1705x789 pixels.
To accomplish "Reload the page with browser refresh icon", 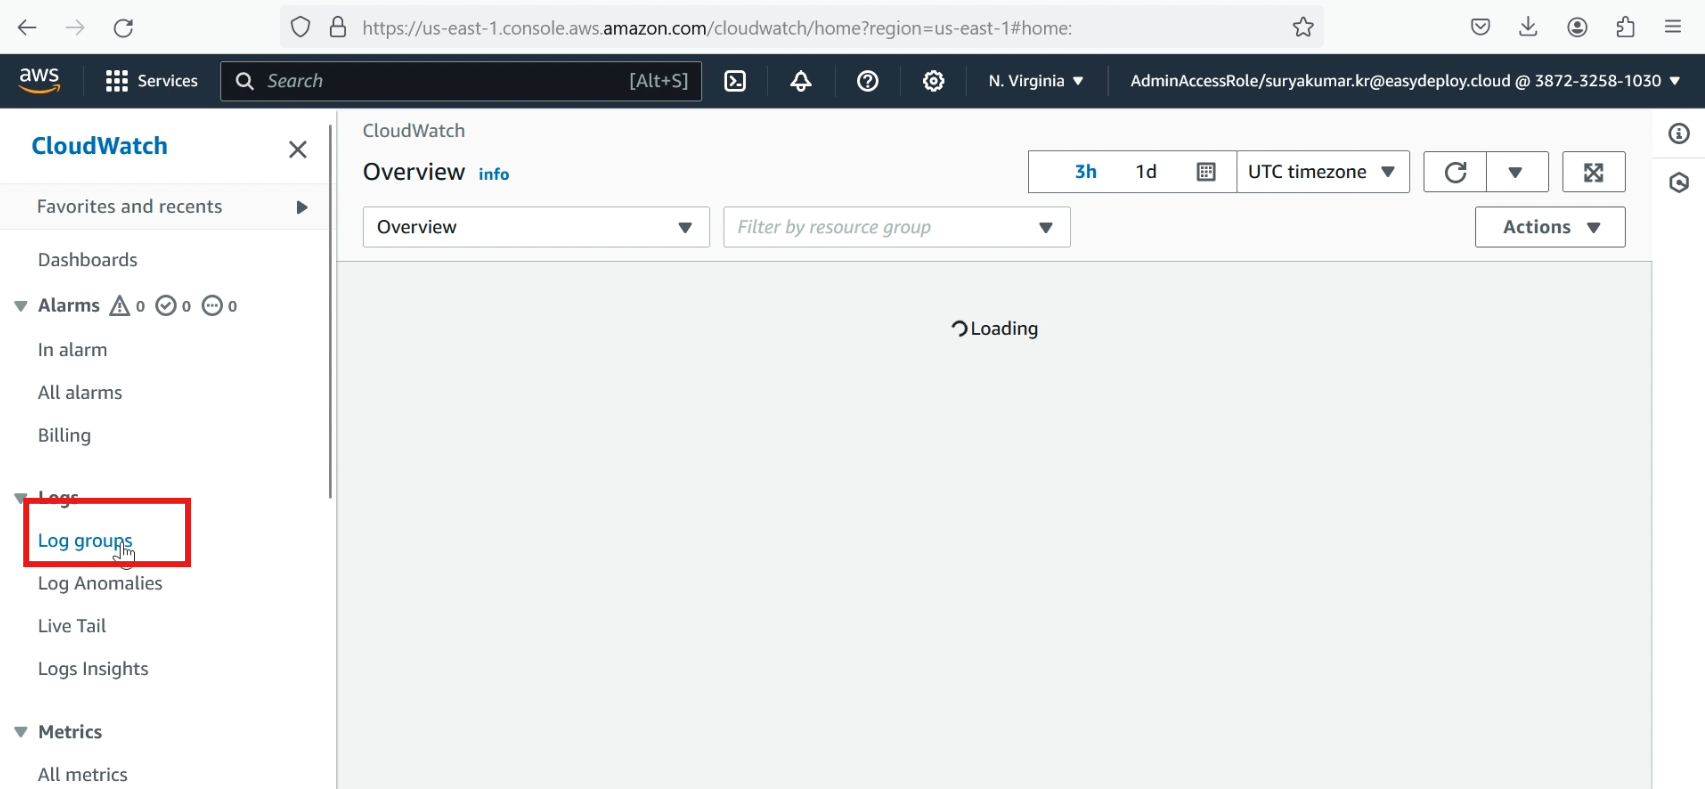I will pos(123,27).
